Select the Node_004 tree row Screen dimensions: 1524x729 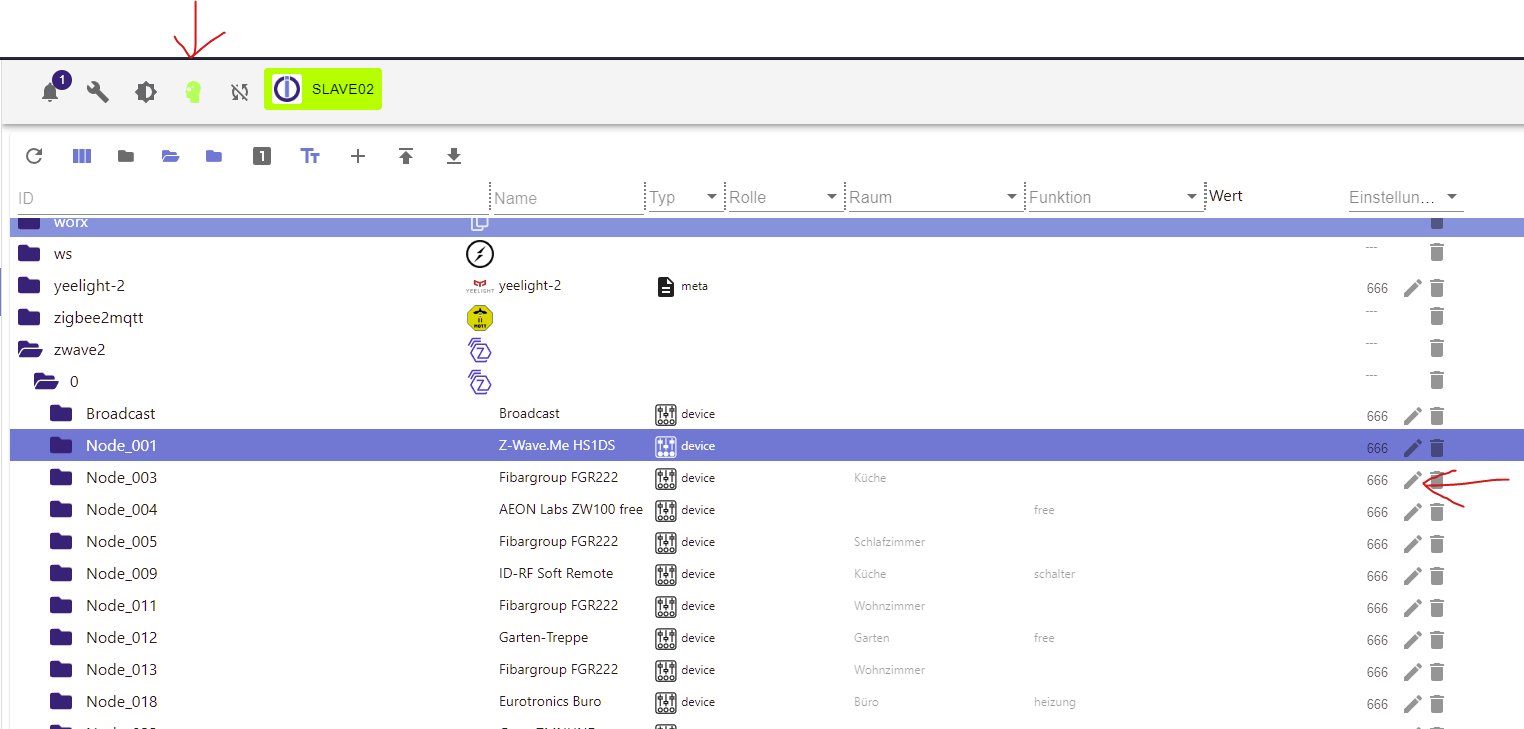pyautogui.click(x=766, y=509)
